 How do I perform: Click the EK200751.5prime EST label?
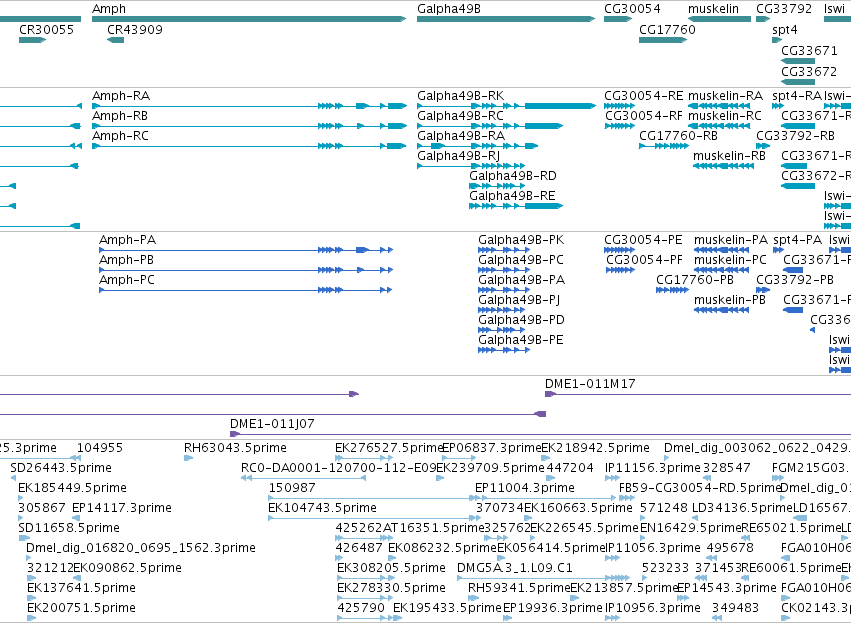(x=81, y=608)
